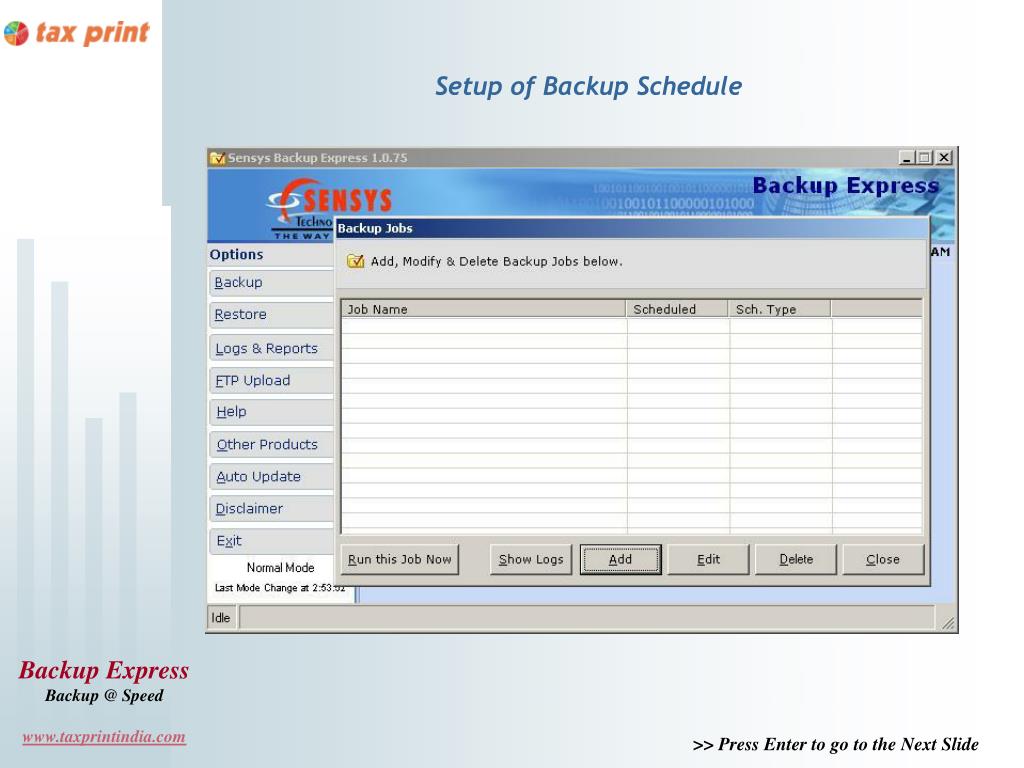Screen dimensions: 1024x768
Task: Close the Sensys Backup Express window
Action: 944,157
